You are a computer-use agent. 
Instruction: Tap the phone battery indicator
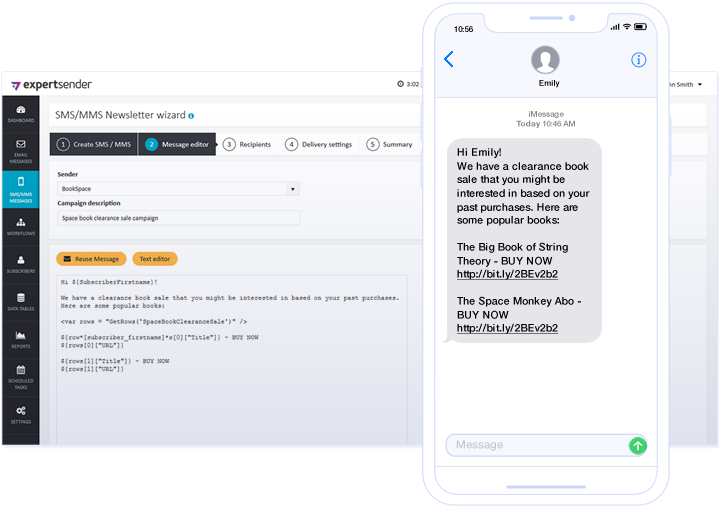(640, 27)
